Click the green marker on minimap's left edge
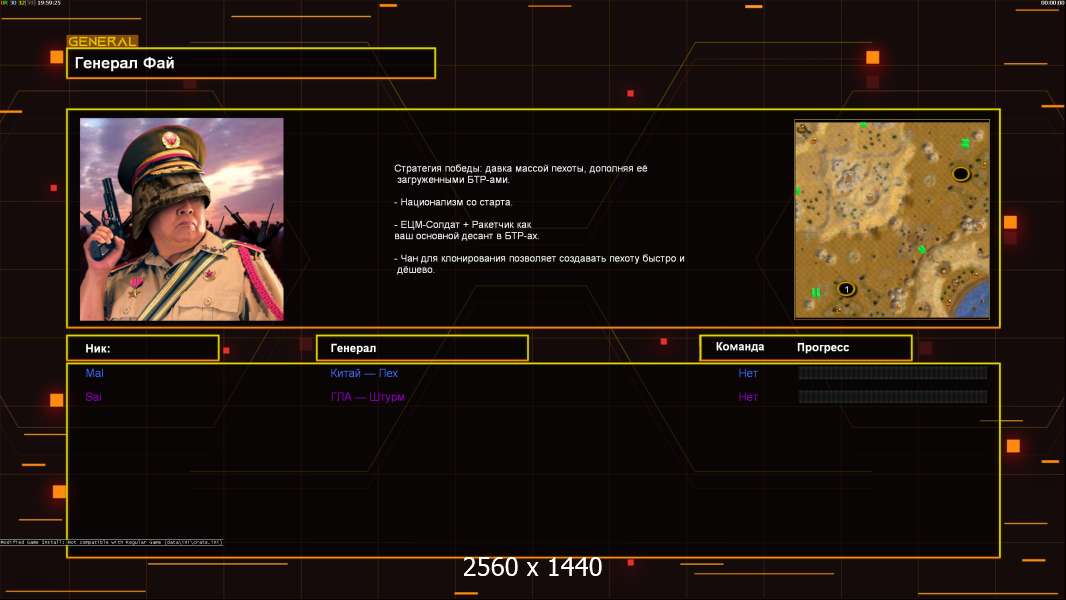This screenshot has height=600, width=1066. (x=798, y=190)
